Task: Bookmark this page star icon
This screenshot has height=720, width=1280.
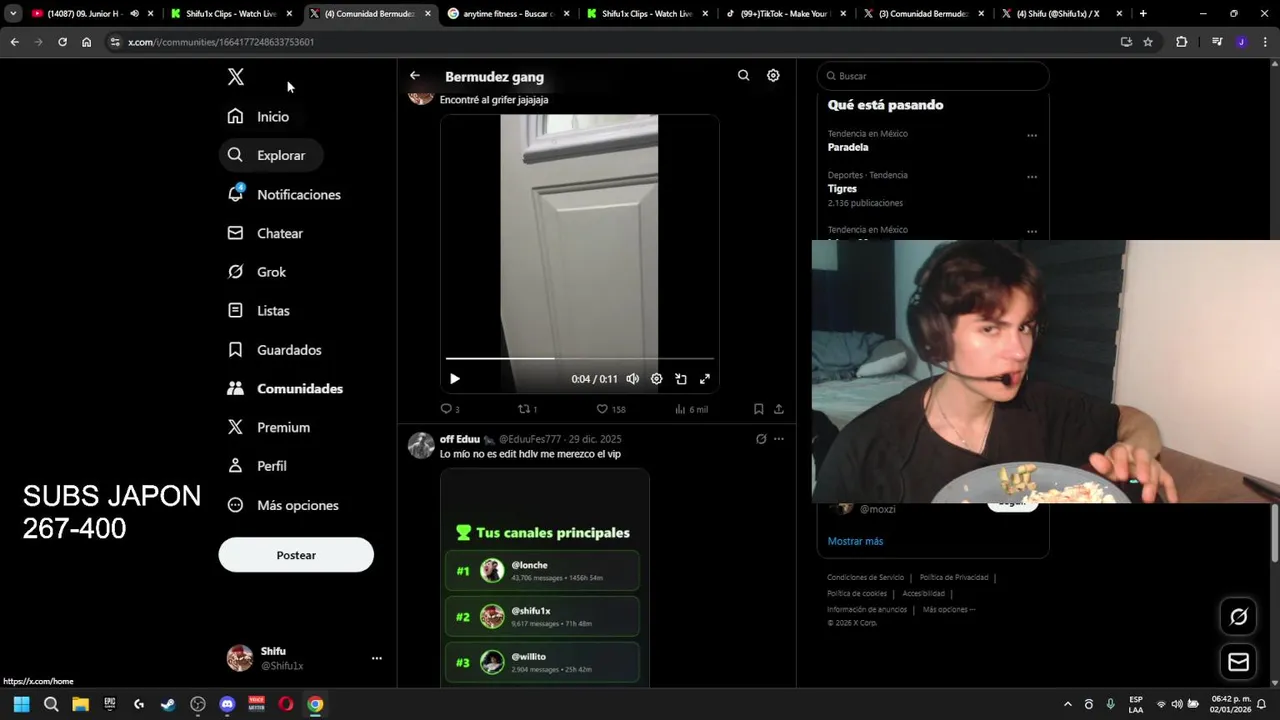Action: coord(1148,42)
